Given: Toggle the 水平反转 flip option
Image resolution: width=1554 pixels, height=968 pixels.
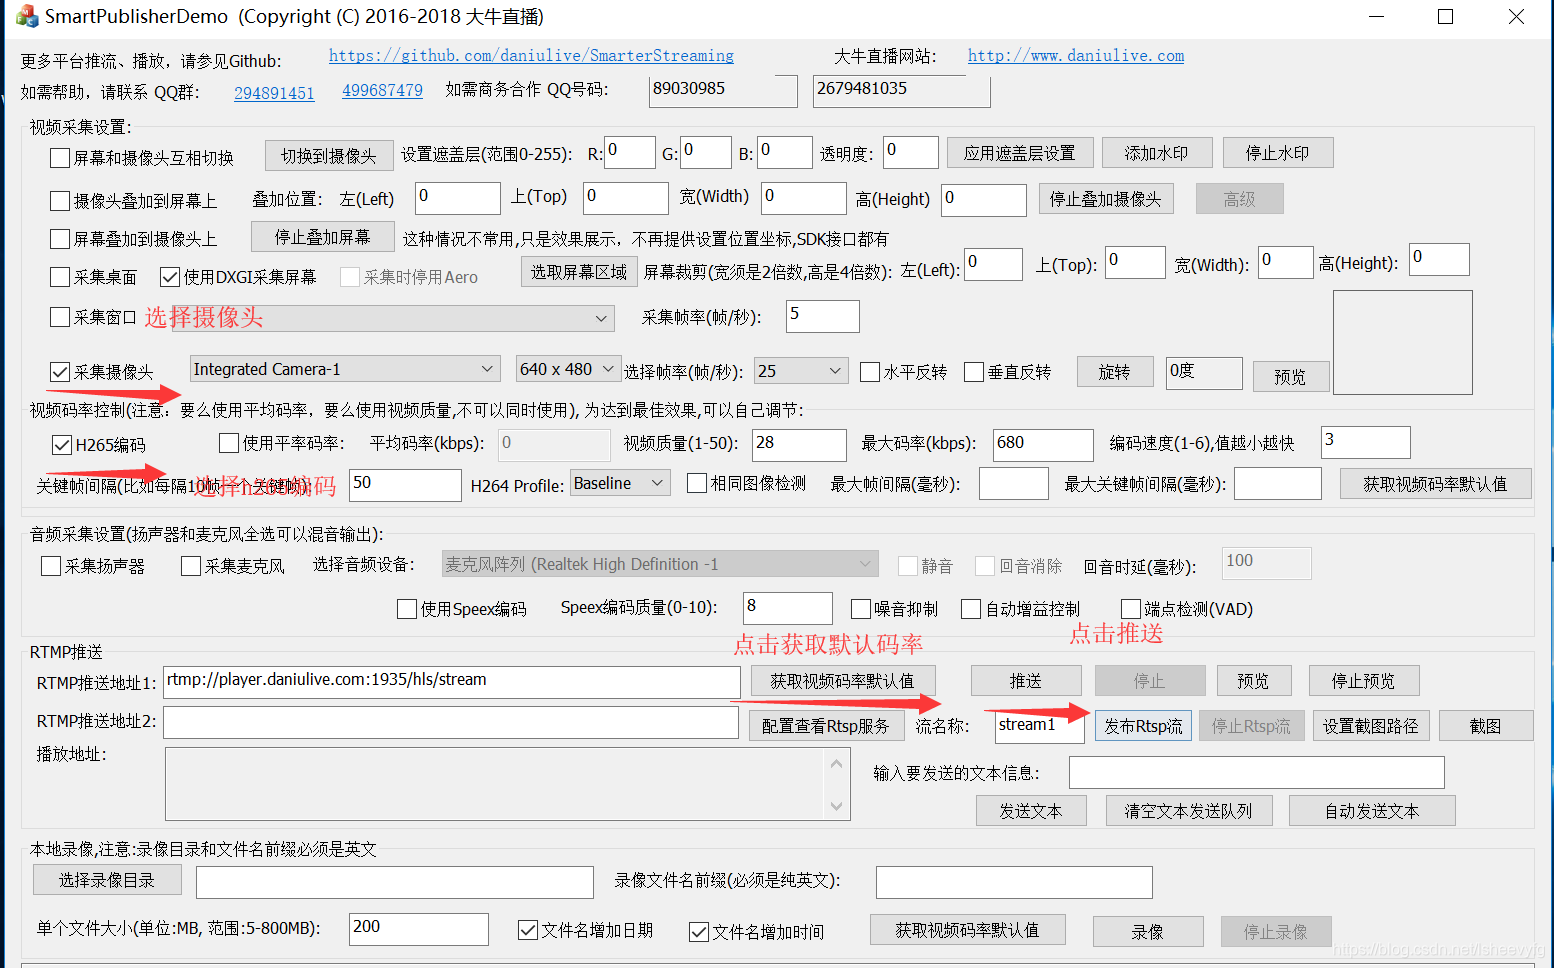Looking at the screenshot, I should (869, 371).
